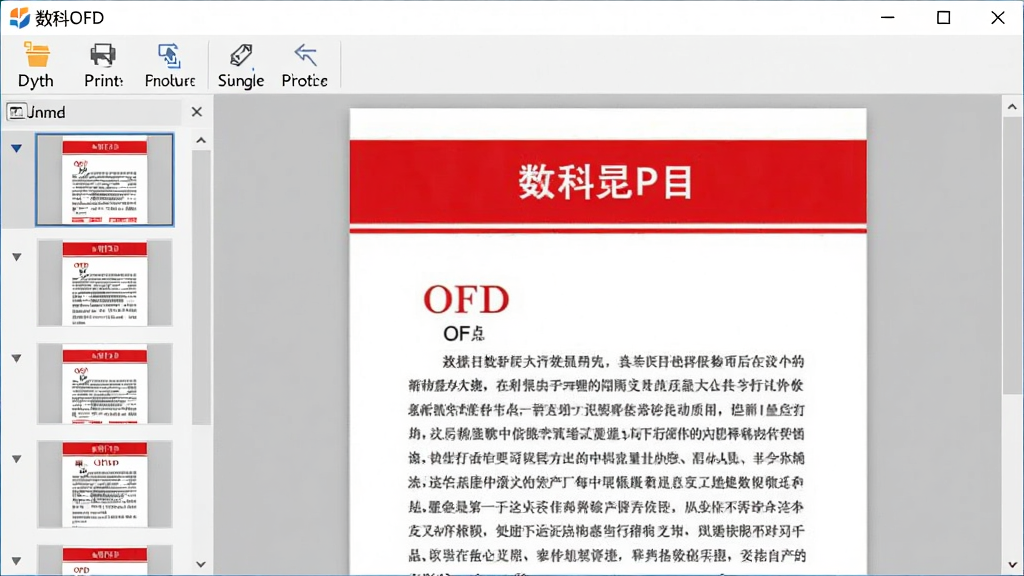The width and height of the screenshot is (1024, 576).
Task: Click document view scroll-down arrow
Action: 1012,565
